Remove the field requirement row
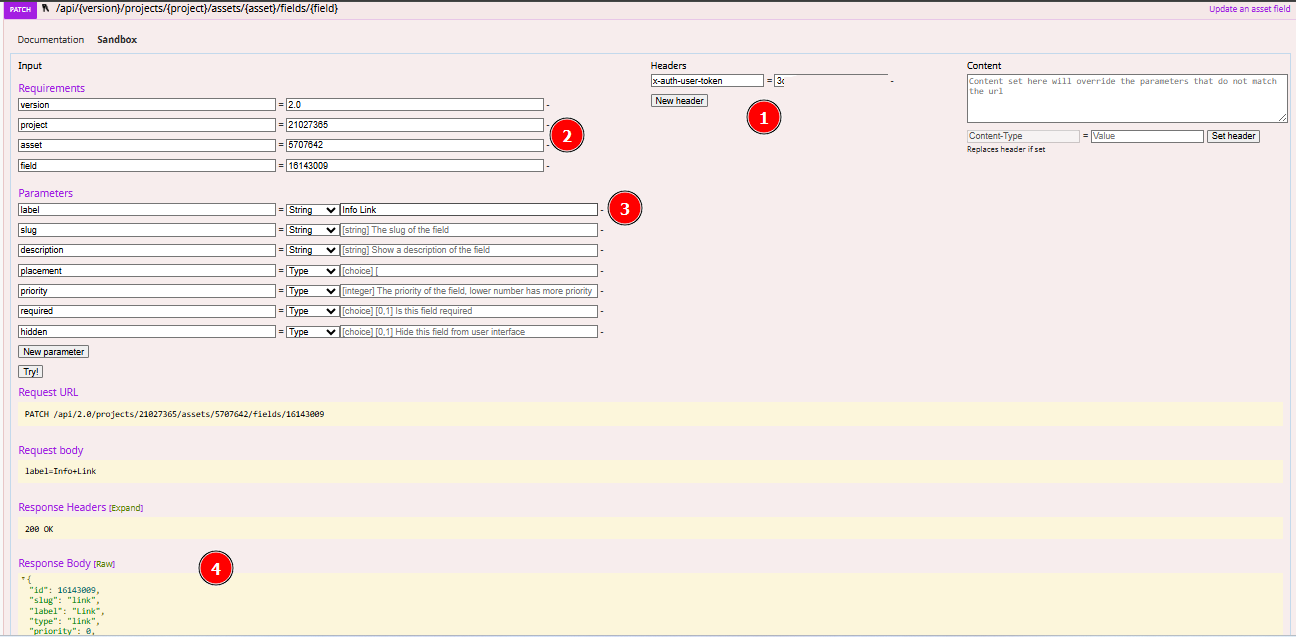Viewport: 1296px width, 637px height. point(548,166)
